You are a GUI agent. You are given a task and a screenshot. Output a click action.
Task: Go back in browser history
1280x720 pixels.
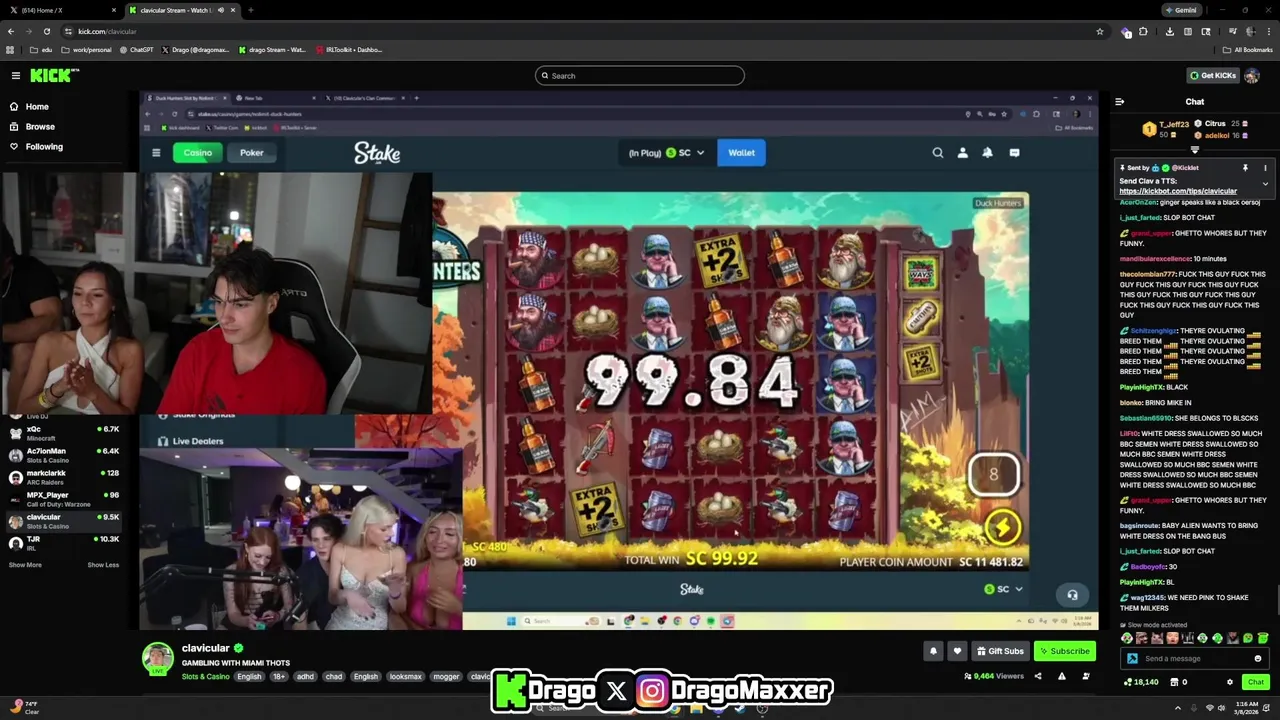[x=11, y=31]
